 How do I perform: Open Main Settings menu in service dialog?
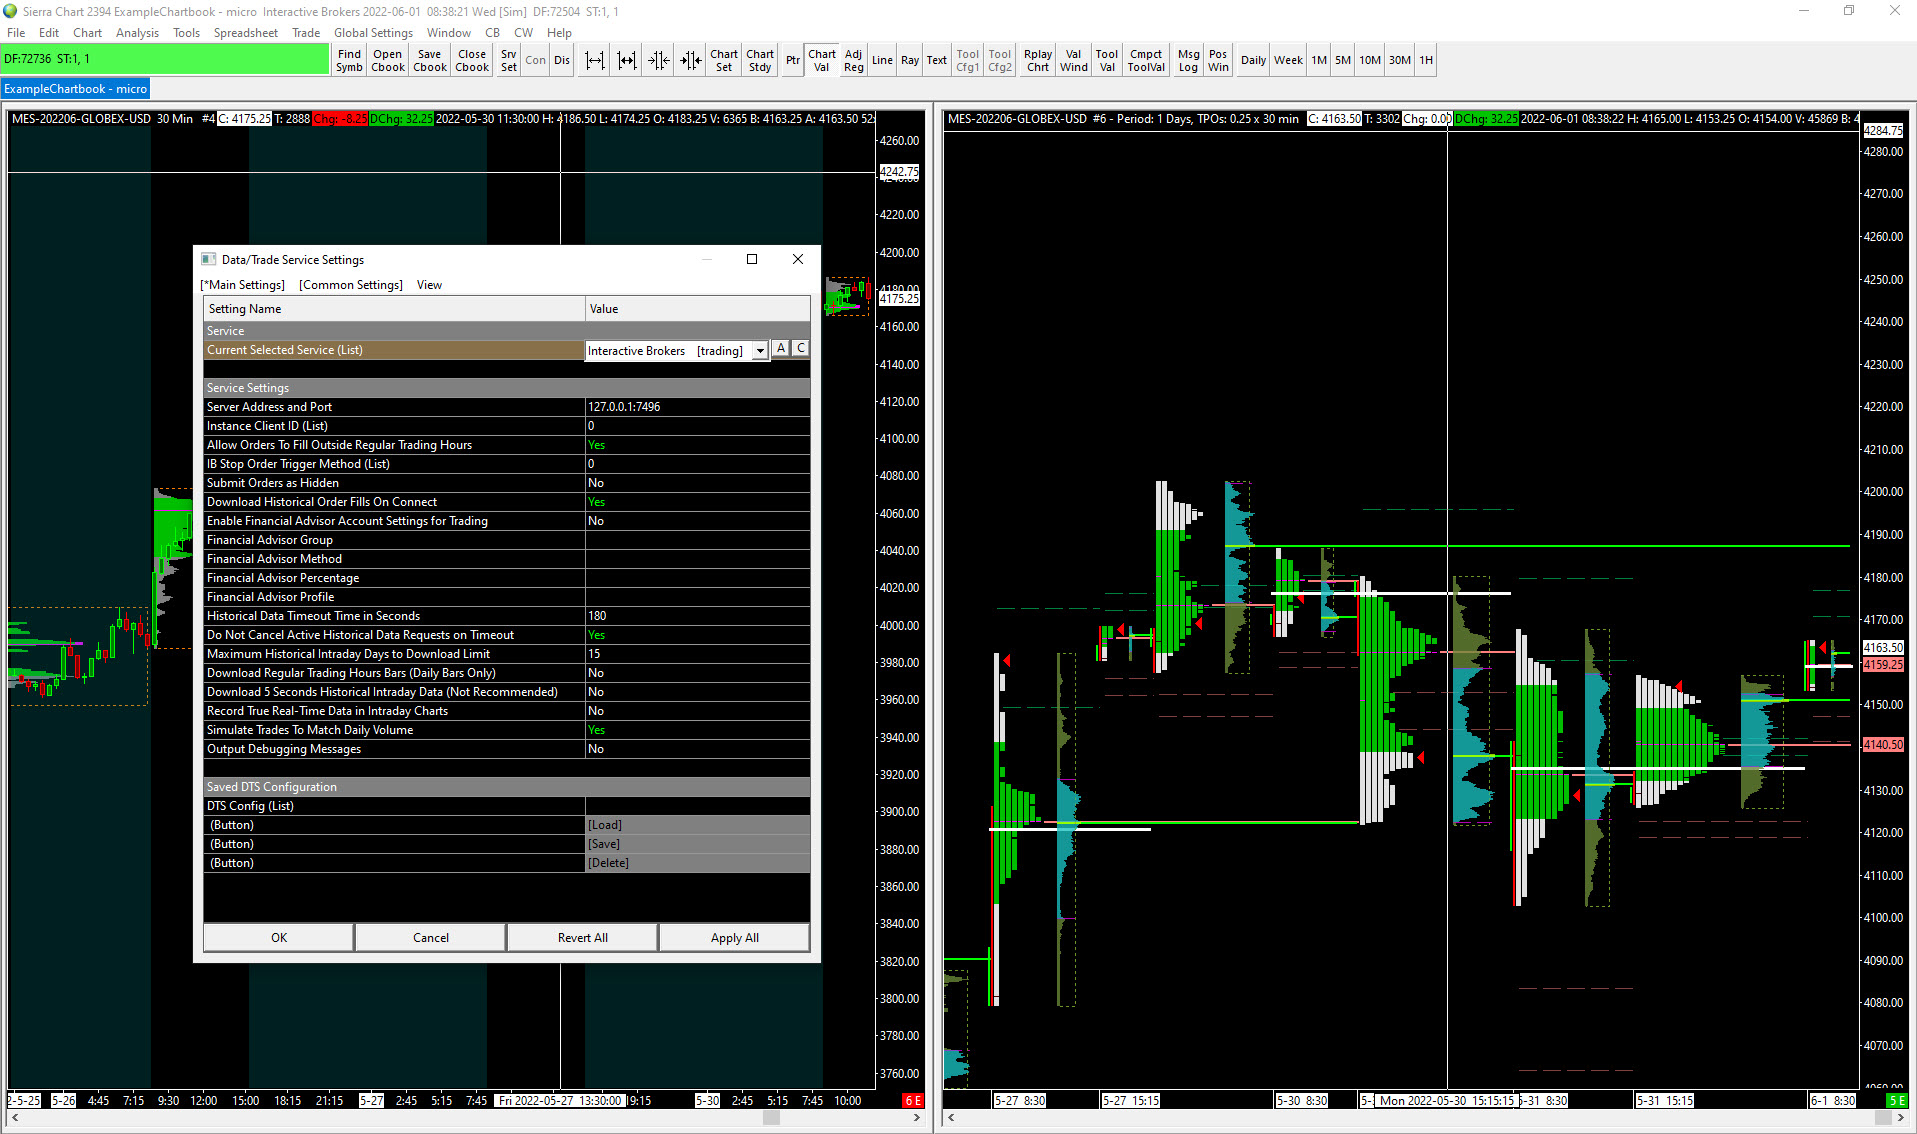(243, 285)
